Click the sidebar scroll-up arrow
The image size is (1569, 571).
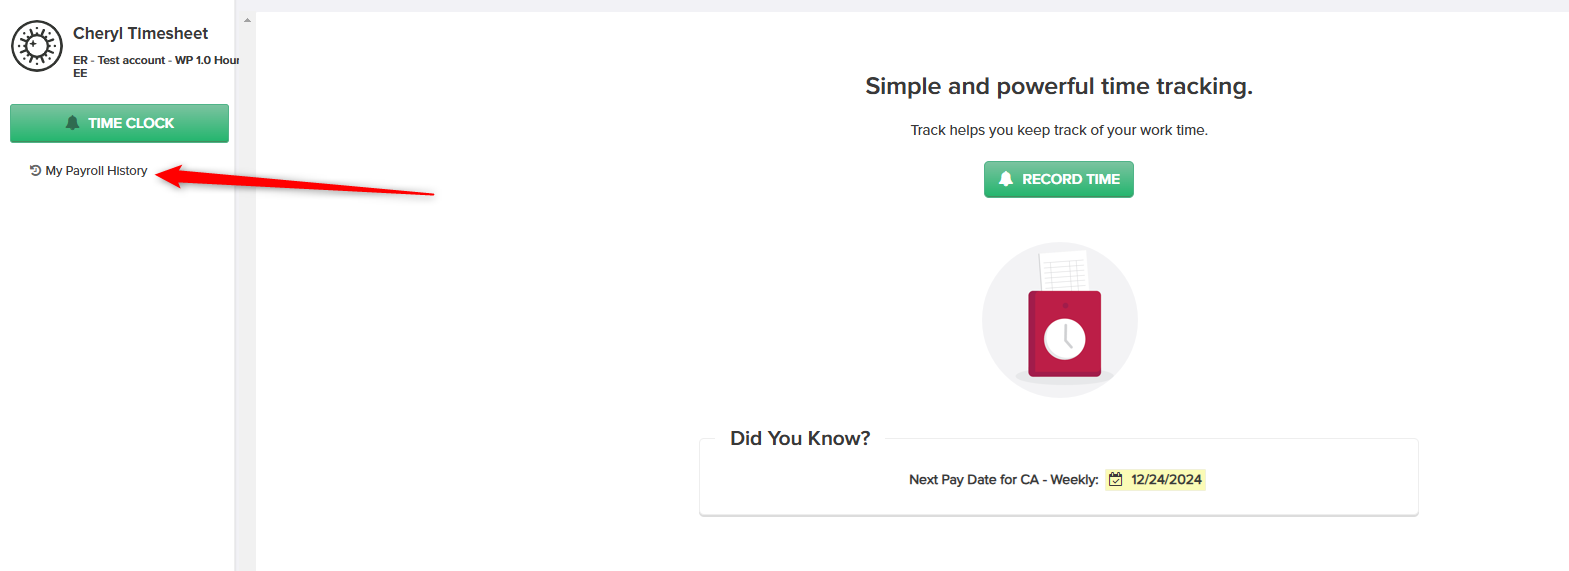pos(247,20)
